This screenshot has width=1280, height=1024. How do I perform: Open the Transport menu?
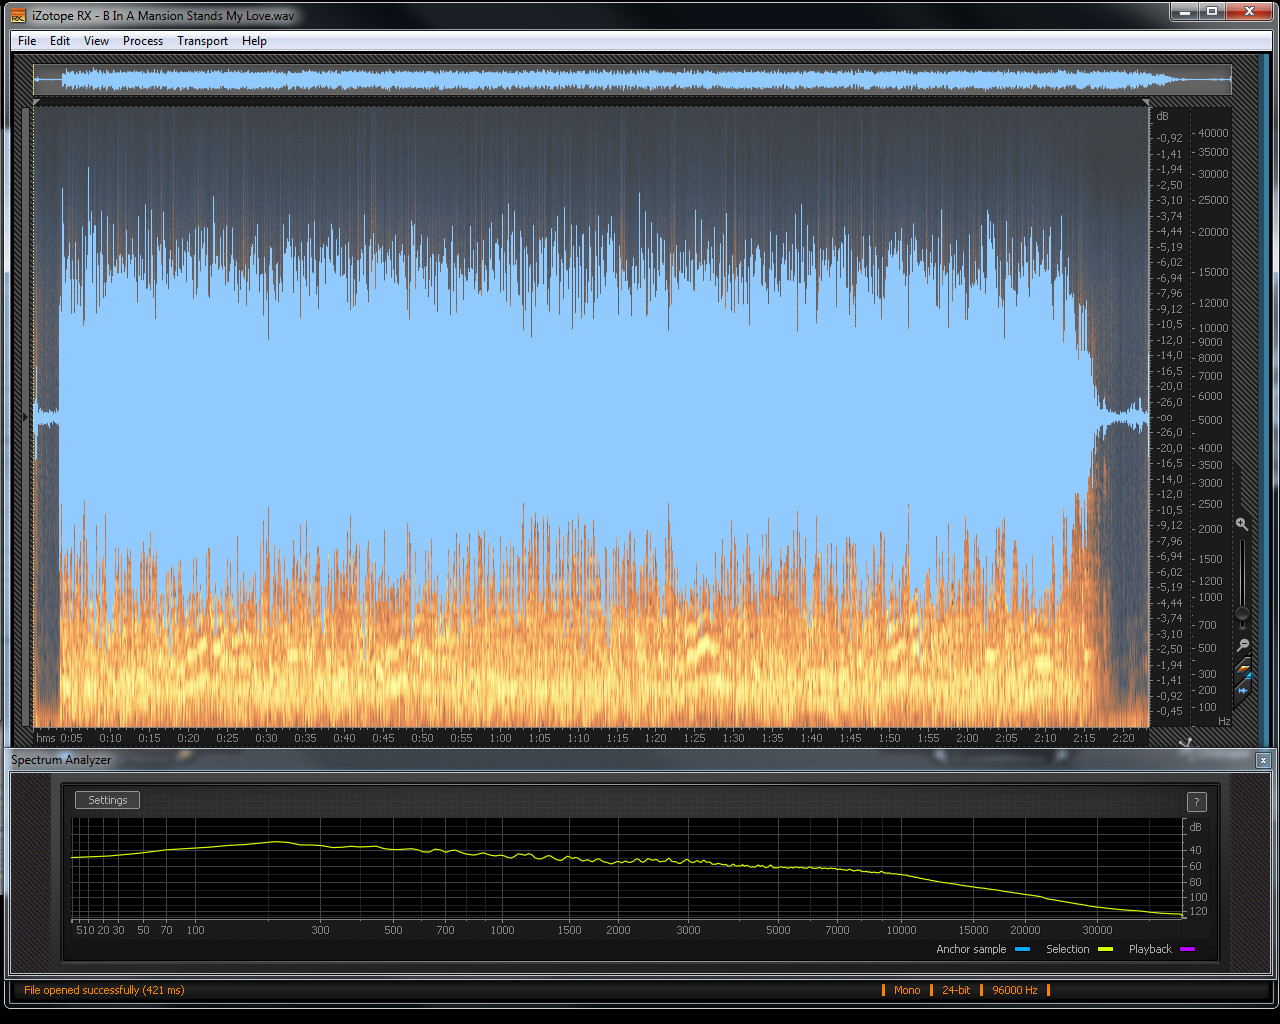[202, 41]
